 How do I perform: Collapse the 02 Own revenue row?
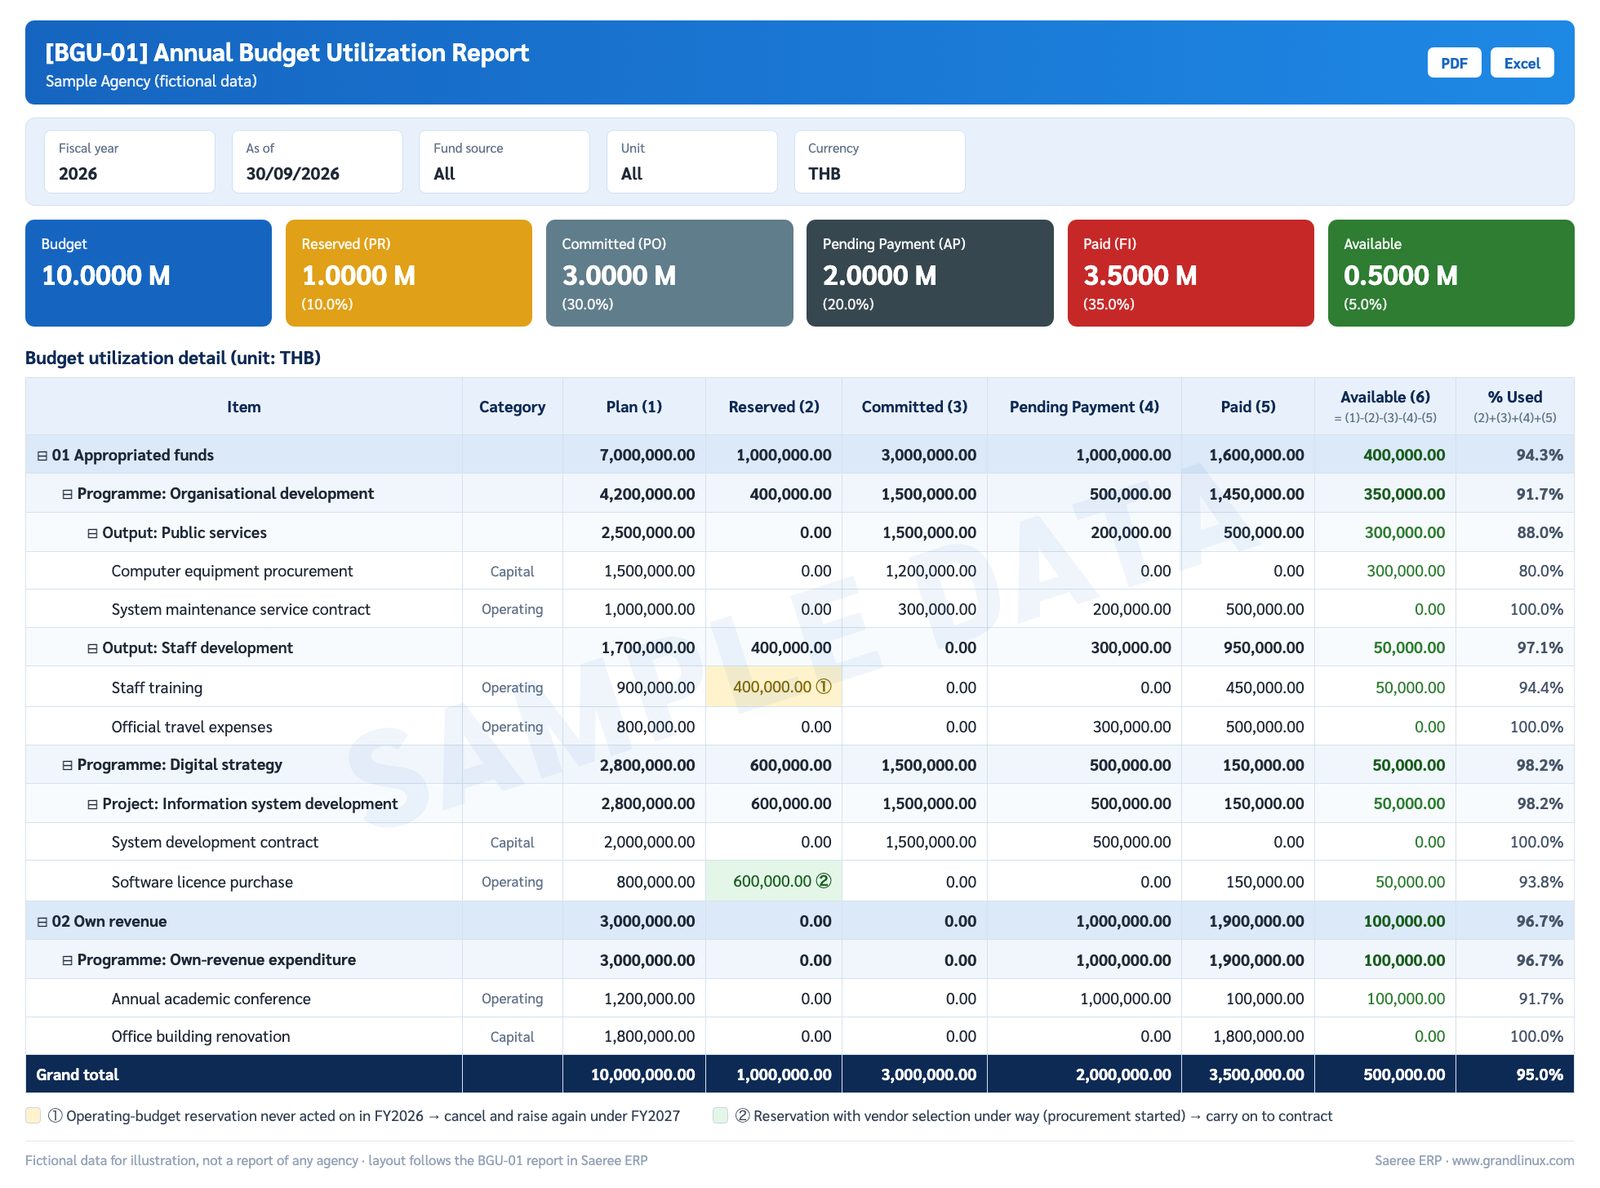[42, 922]
